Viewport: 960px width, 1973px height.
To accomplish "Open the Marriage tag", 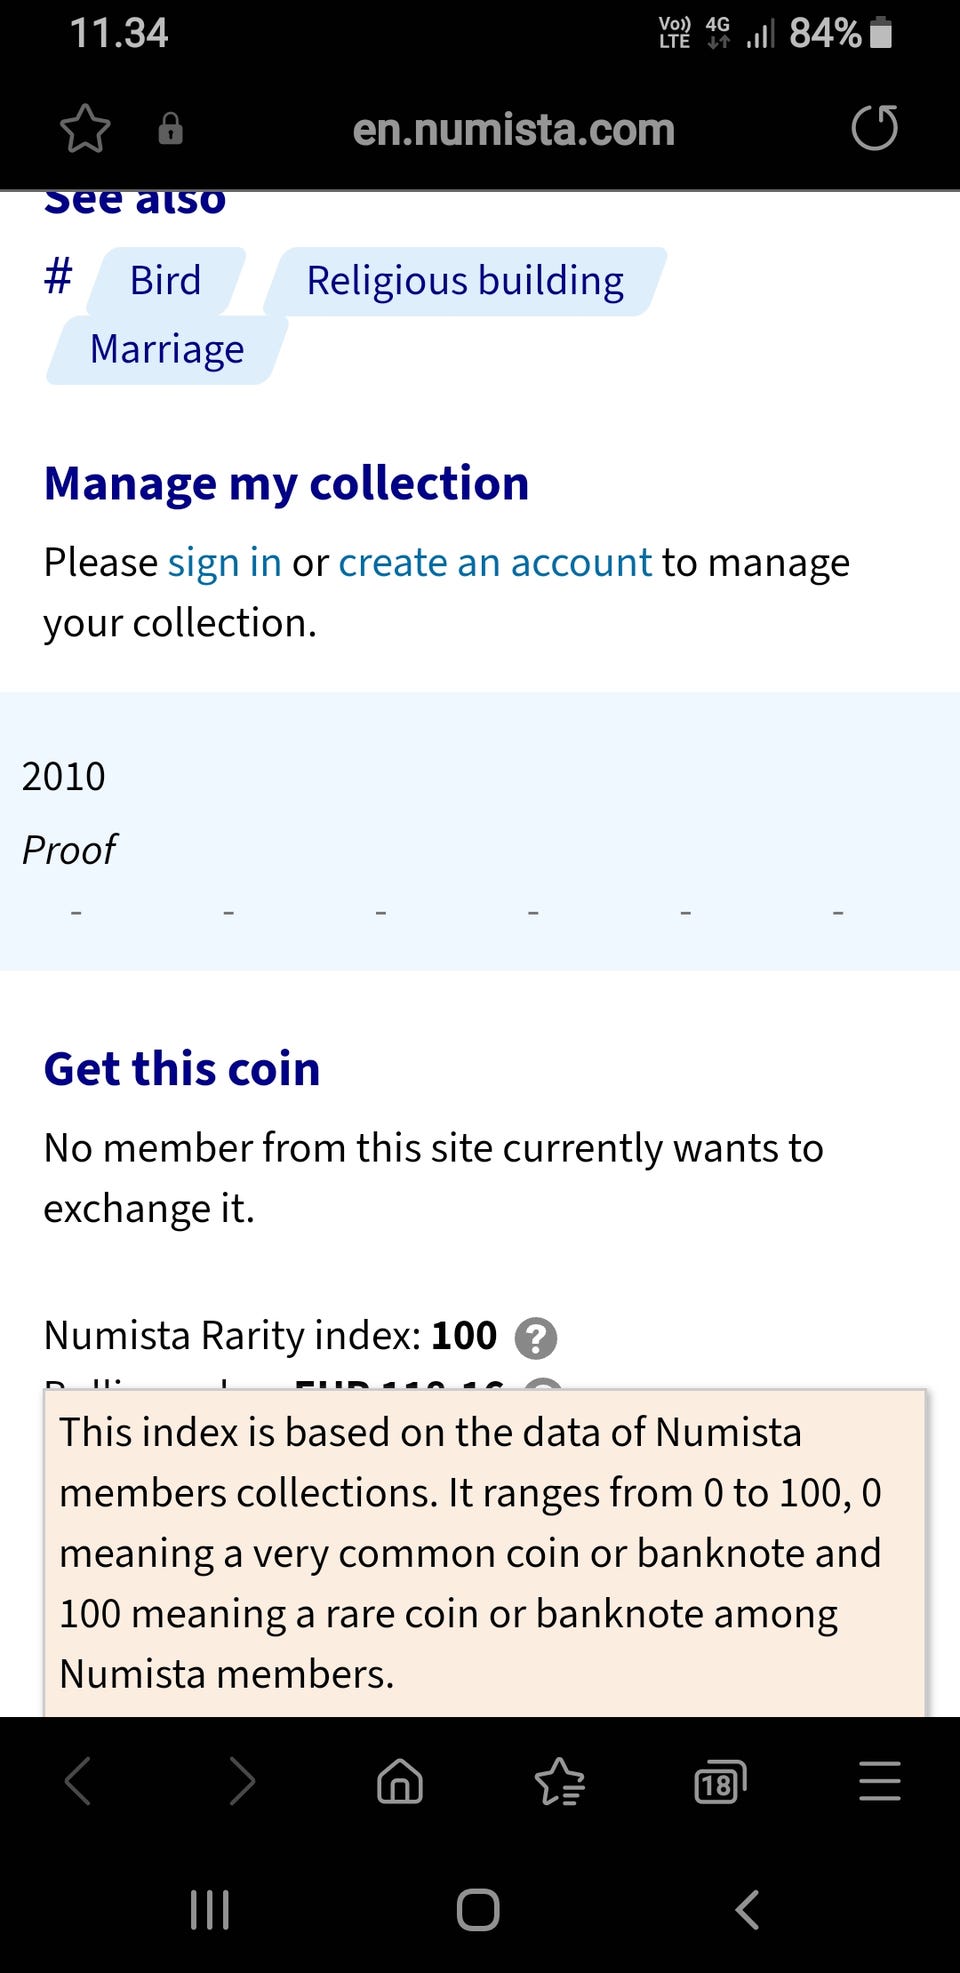I will 167,350.
